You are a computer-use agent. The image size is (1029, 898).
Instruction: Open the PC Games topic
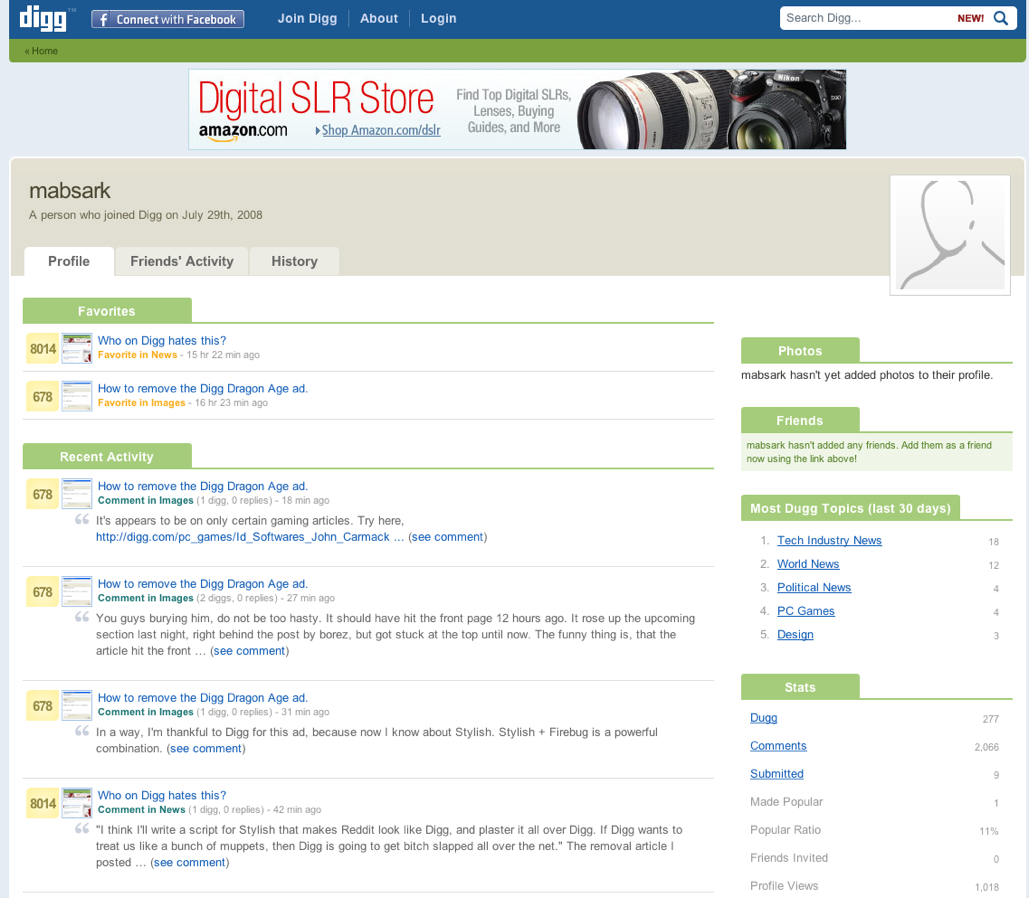click(x=806, y=611)
